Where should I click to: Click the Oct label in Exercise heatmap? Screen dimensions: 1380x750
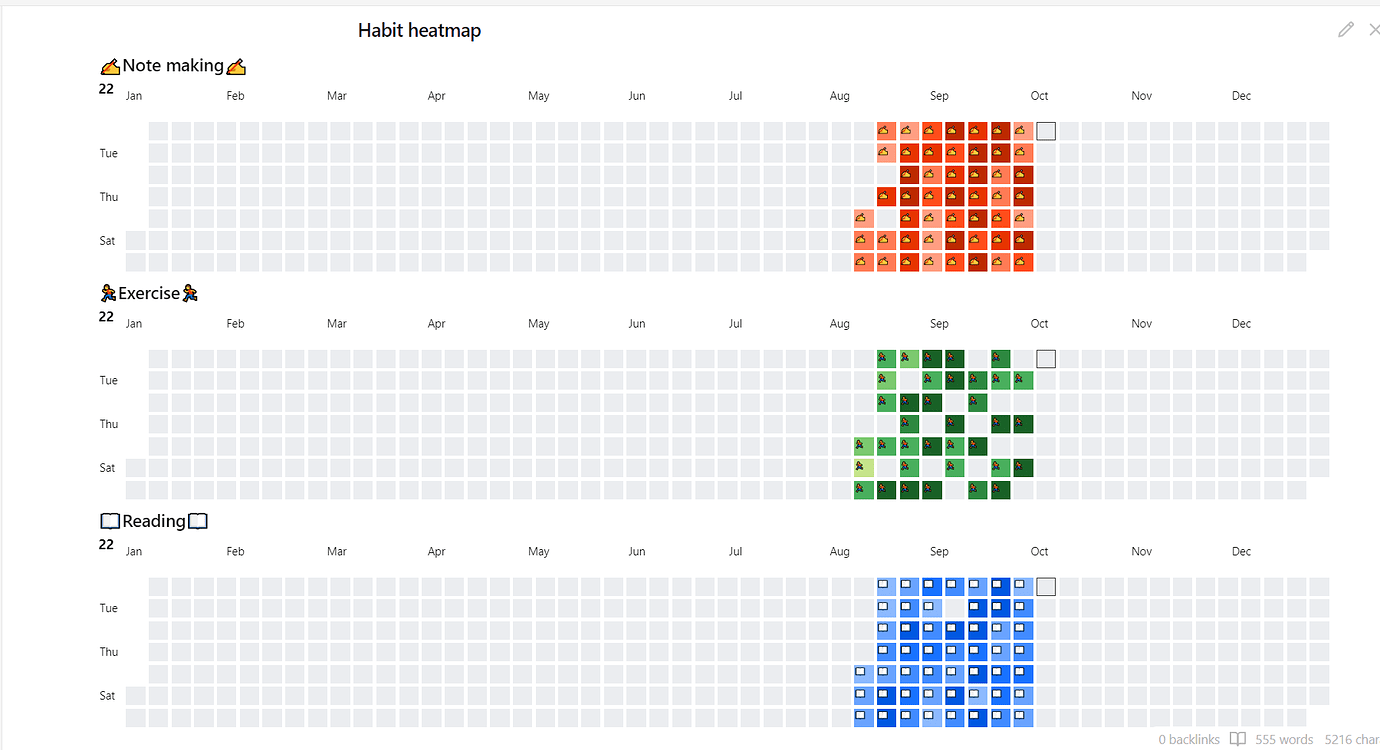tap(1040, 324)
